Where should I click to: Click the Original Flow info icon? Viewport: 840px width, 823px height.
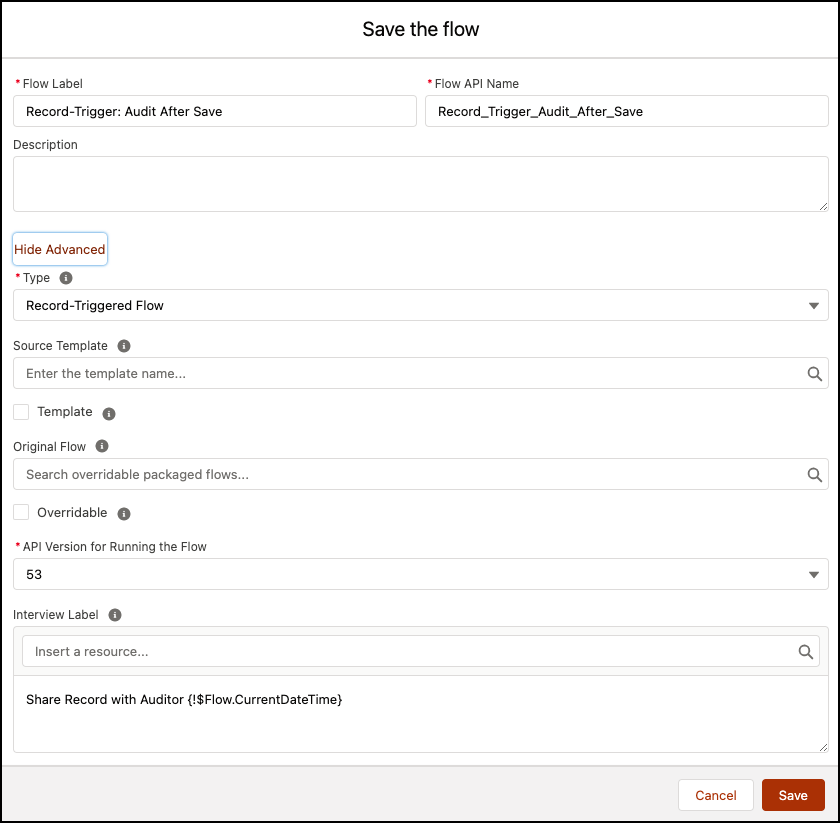[x=102, y=446]
